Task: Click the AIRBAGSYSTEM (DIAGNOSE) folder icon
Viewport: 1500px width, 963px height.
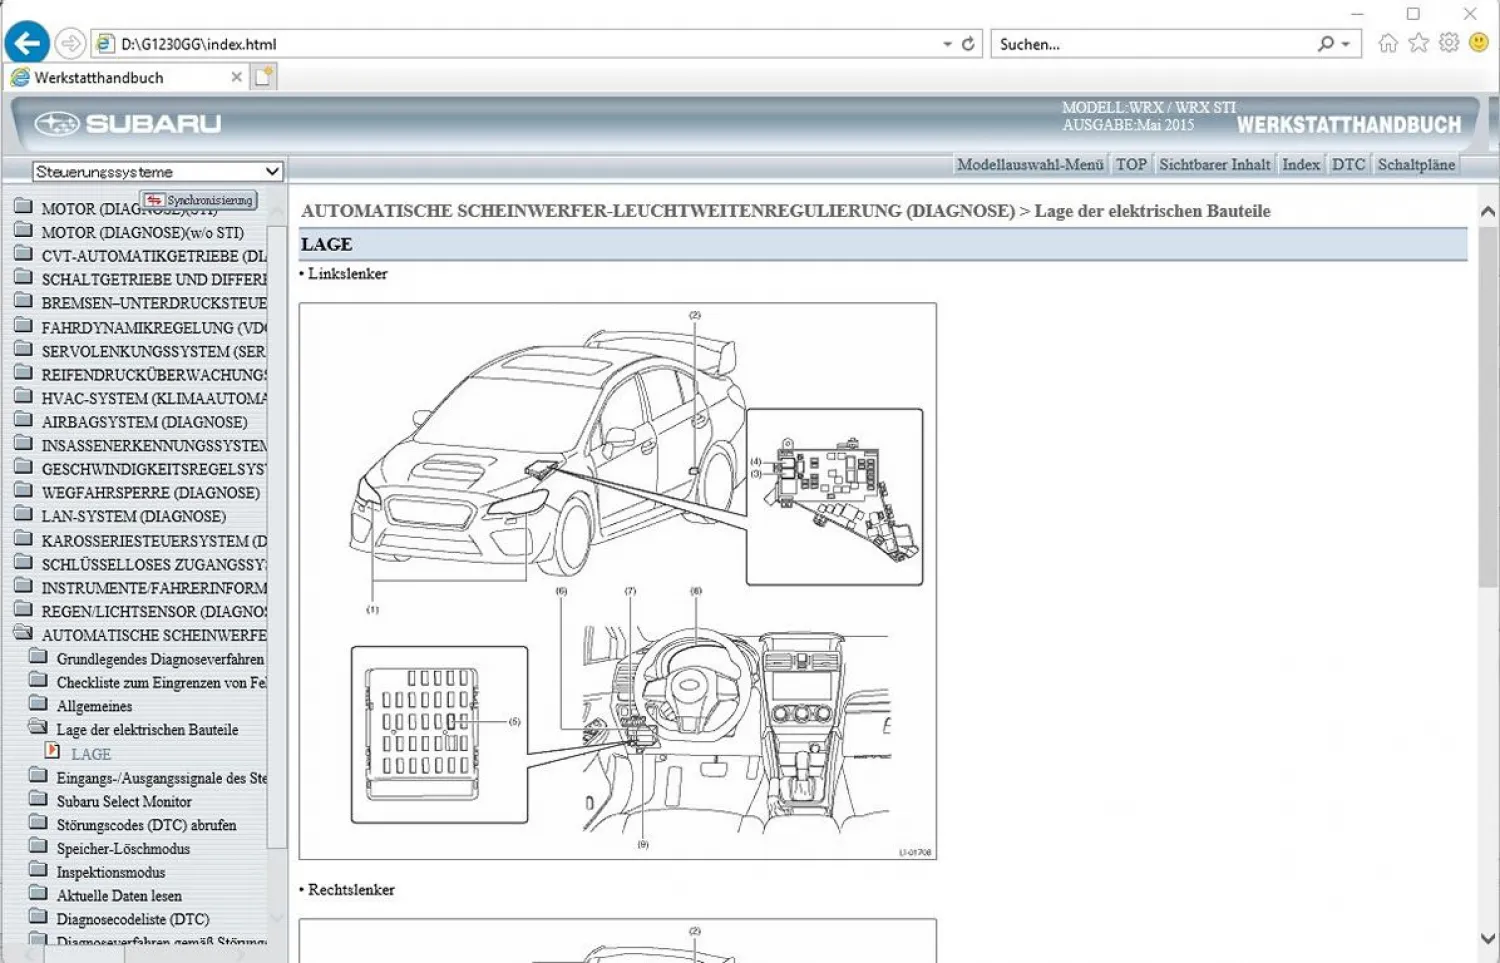Action: click(x=23, y=421)
